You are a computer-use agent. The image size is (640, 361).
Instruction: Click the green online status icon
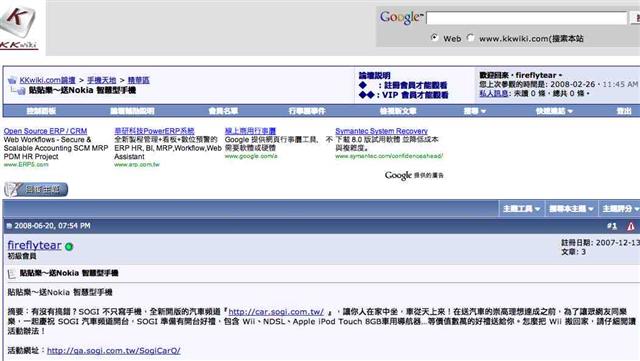pyautogui.click(x=69, y=246)
